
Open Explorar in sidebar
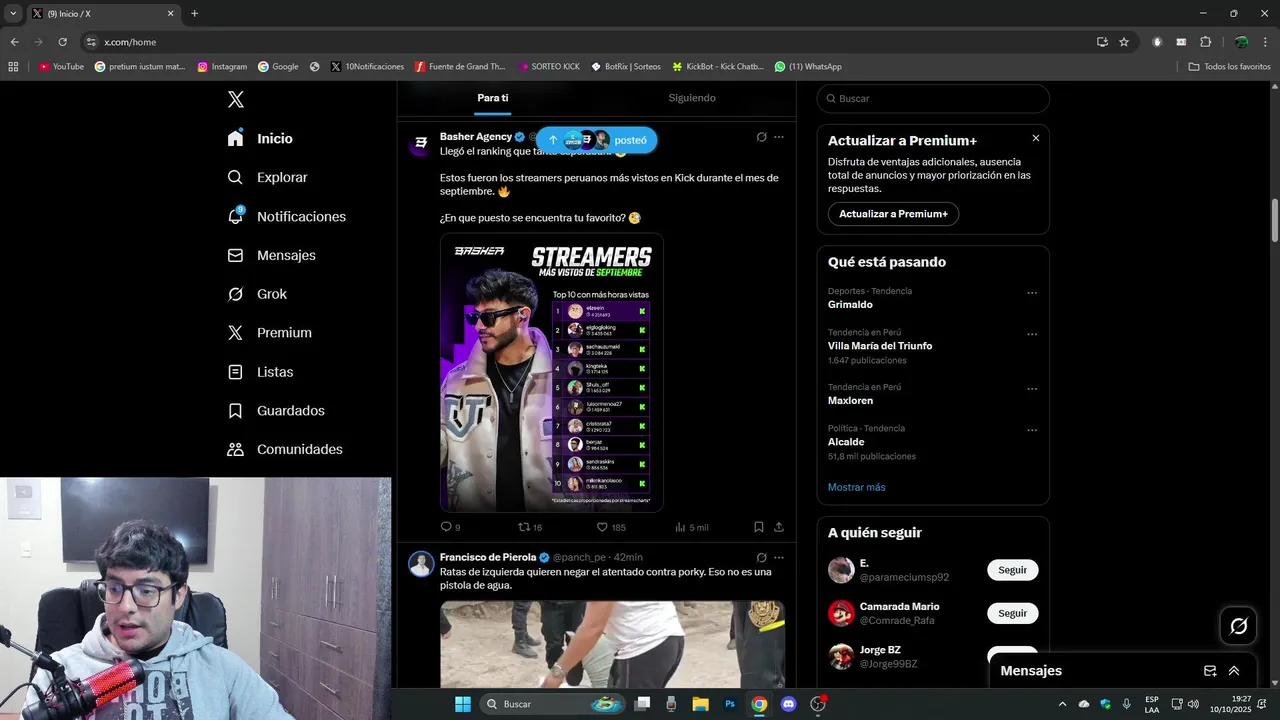[267, 177]
